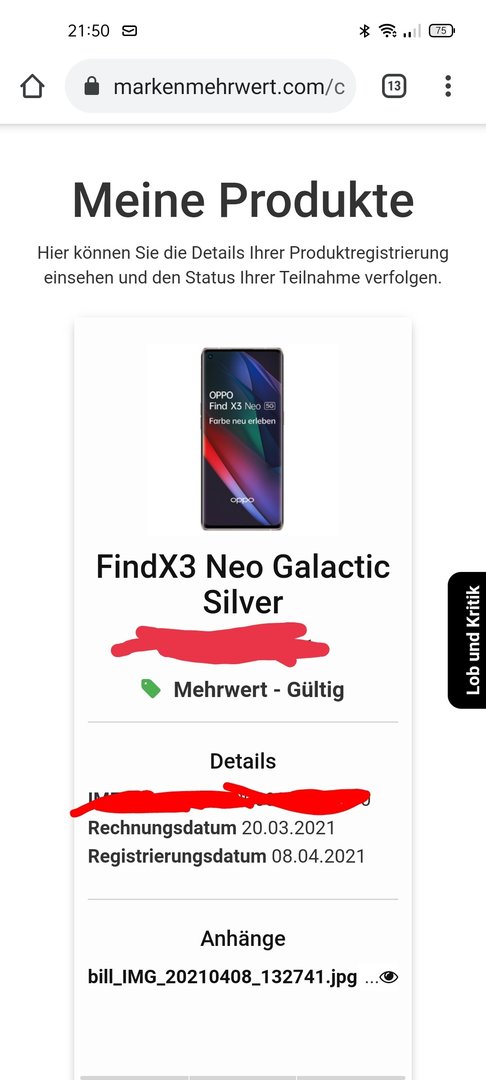This screenshot has width=486, height=1080.
Task: Tap the mail notification icon in status bar
Action: click(129, 30)
